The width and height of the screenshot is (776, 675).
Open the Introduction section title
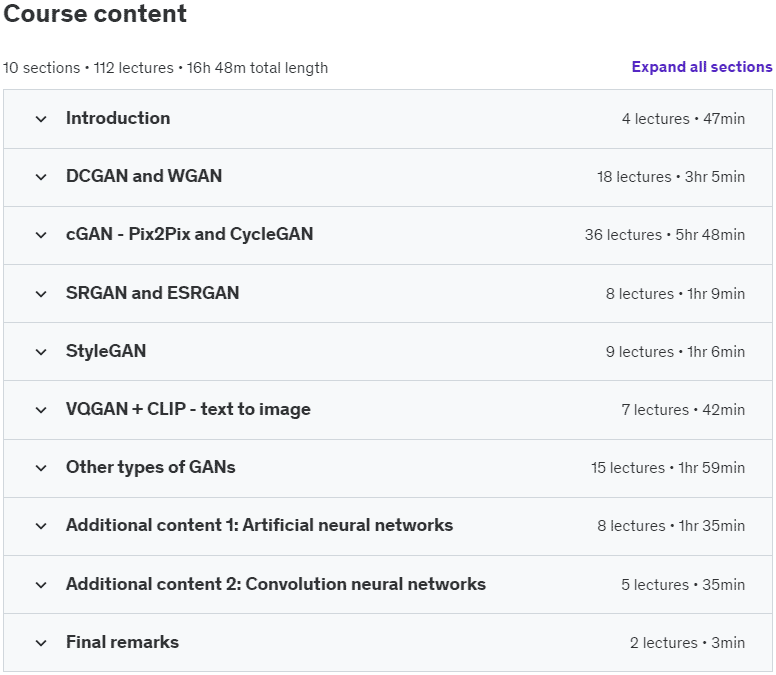coord(118,118)
